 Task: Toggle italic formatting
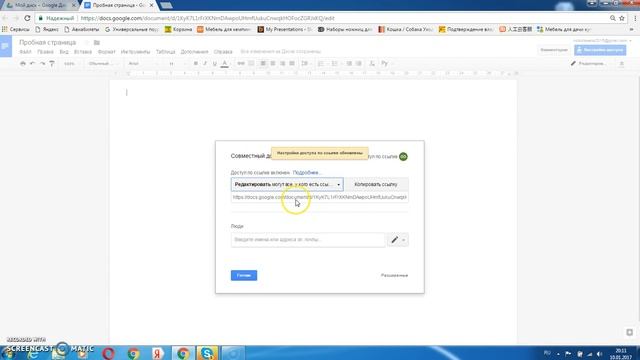coord(205,64)
